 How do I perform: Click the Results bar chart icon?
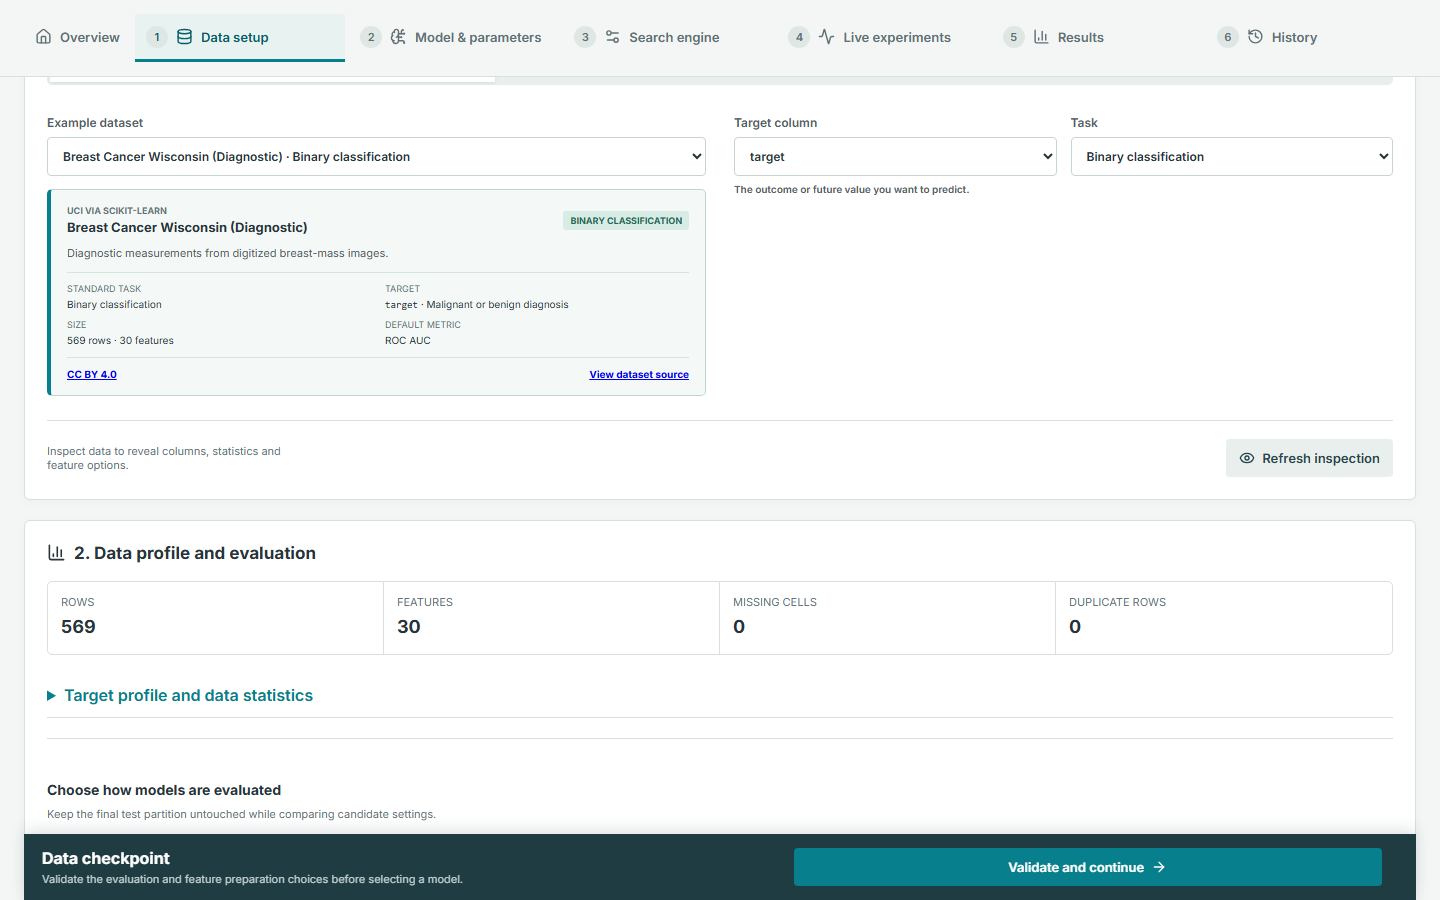(1041, 37)
